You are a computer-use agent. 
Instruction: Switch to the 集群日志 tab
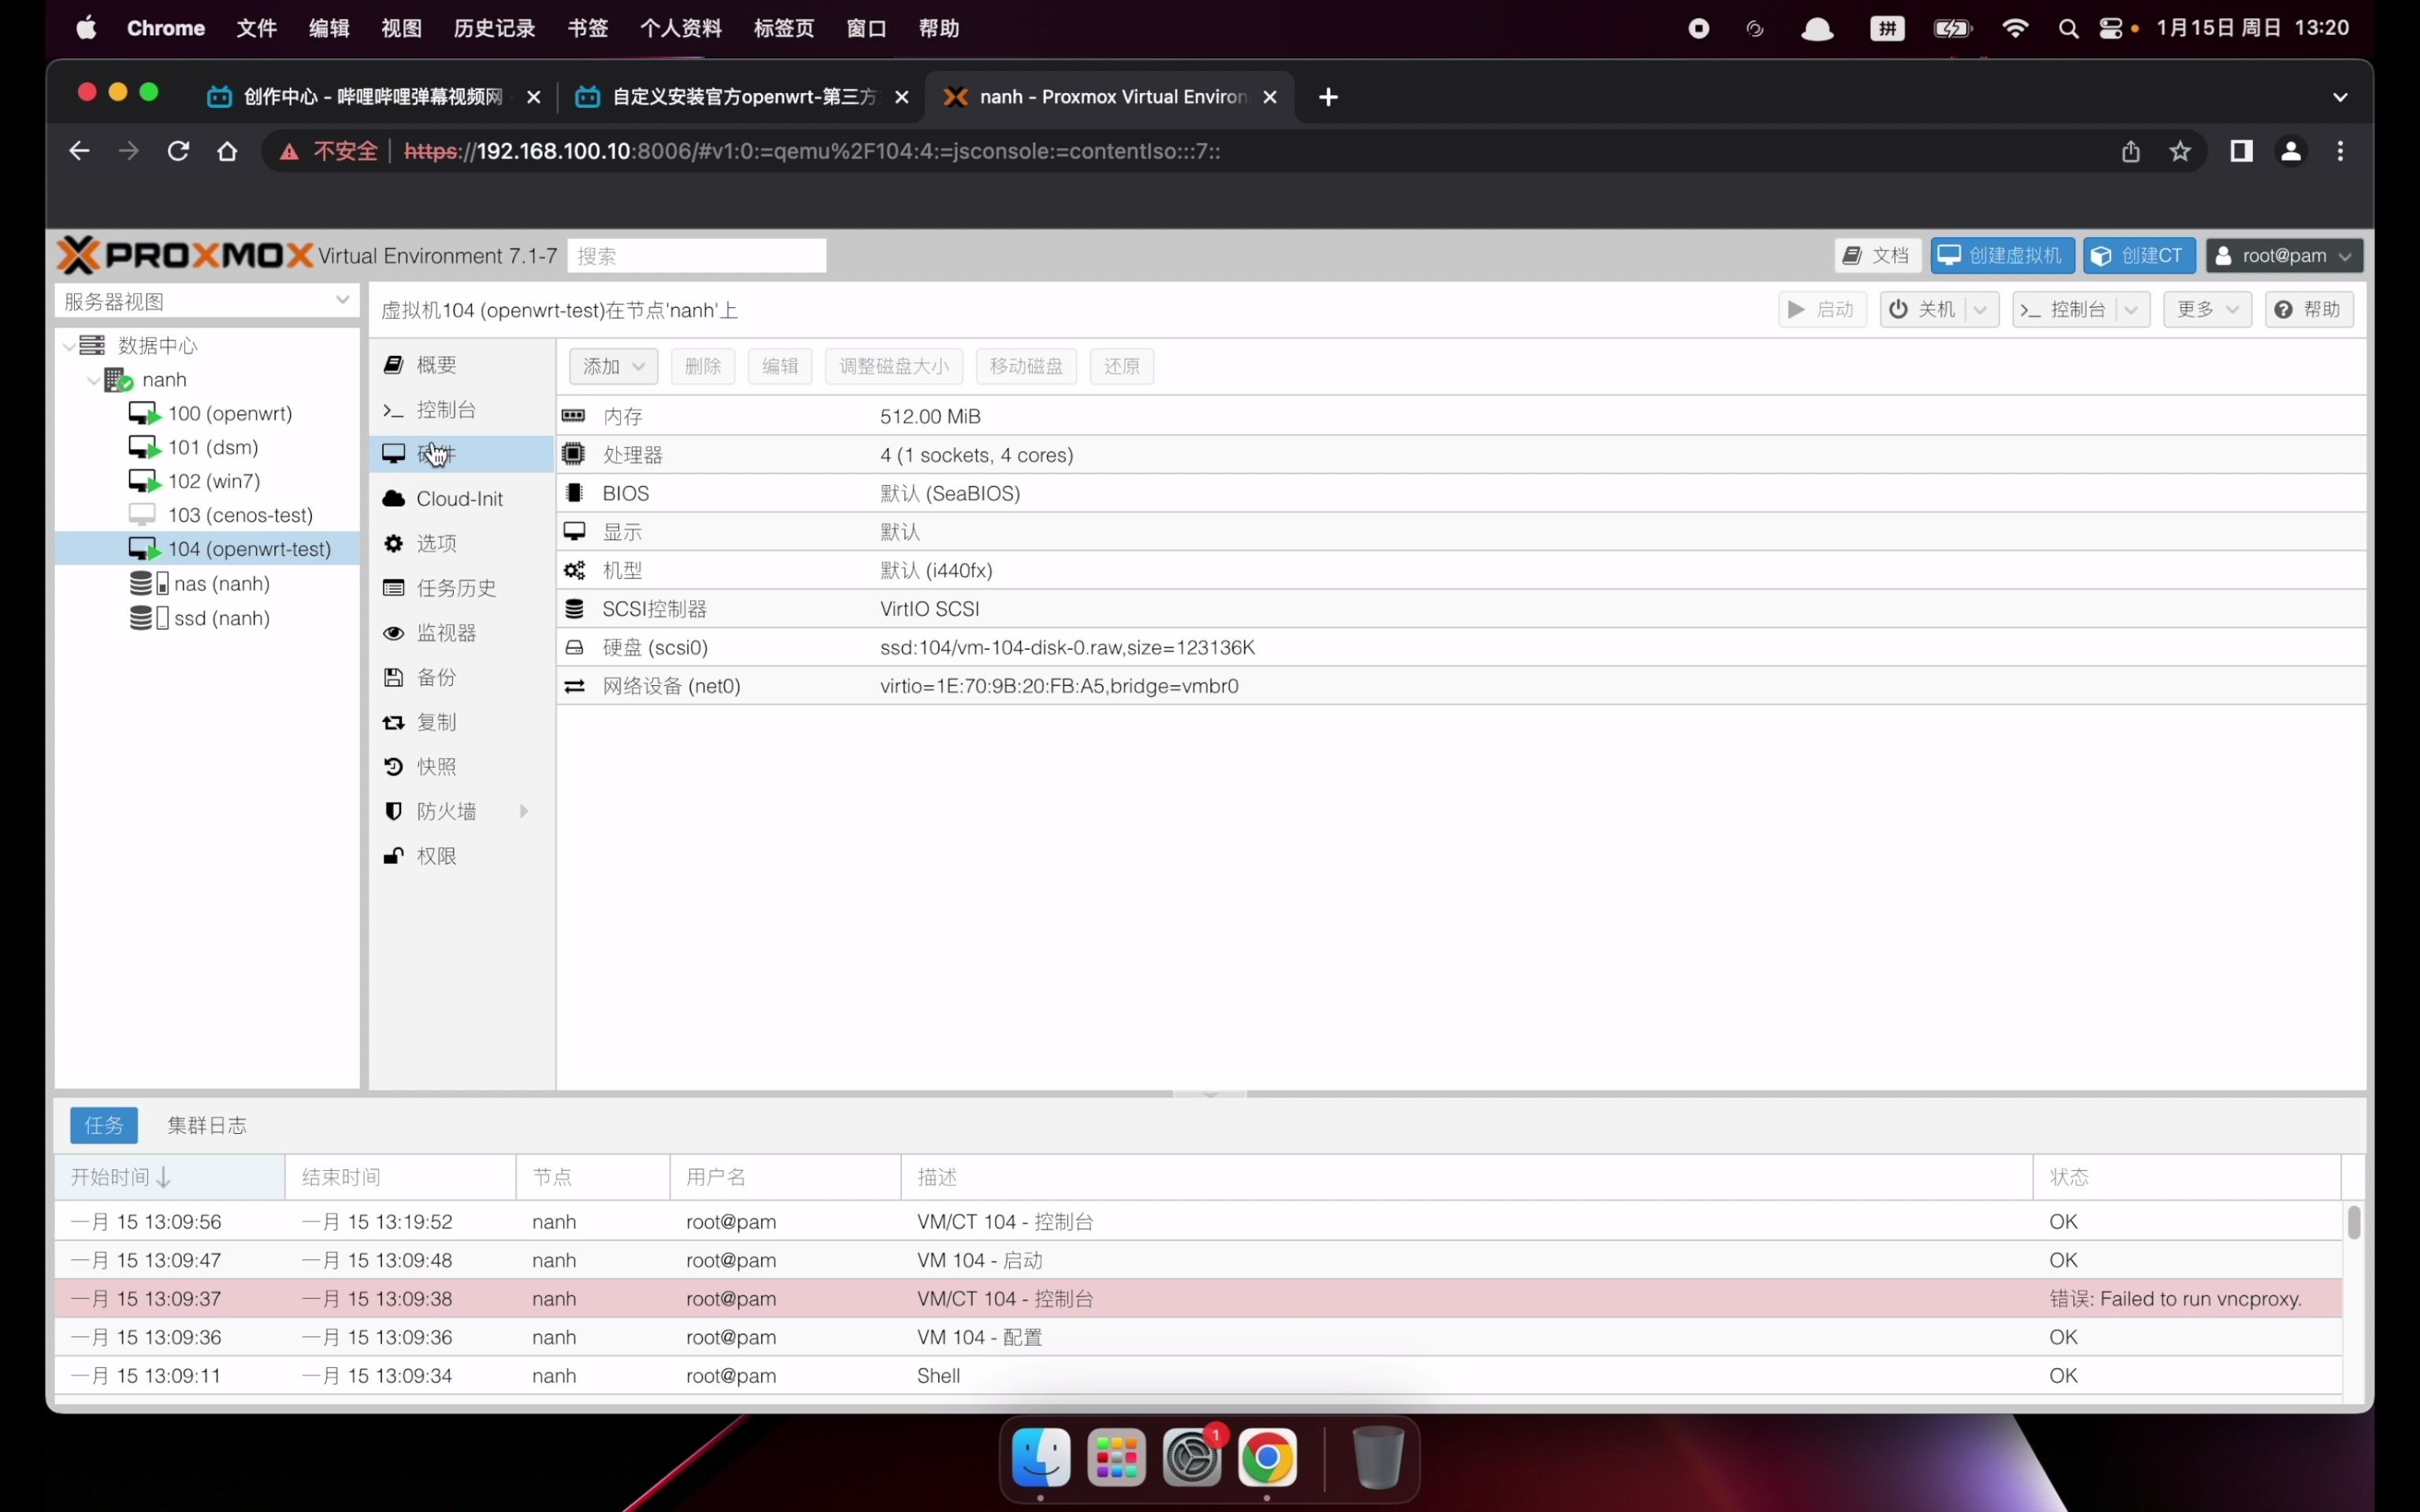click(x=206, y=1125)
